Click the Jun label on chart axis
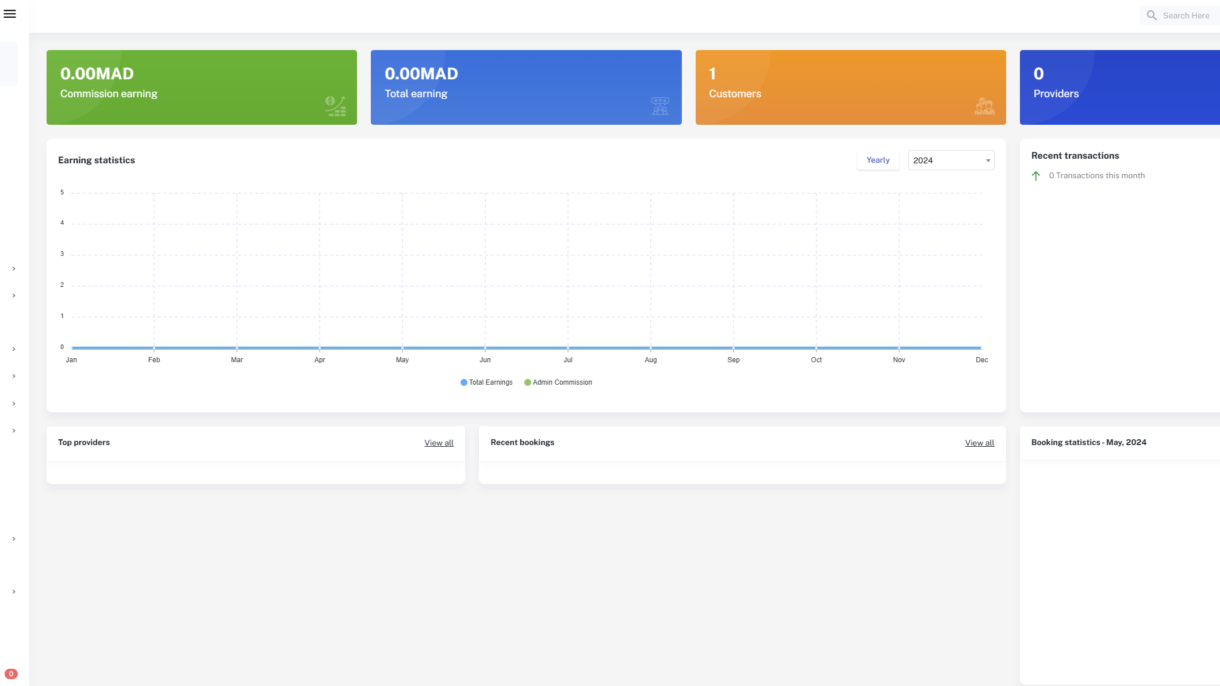This screenshot has width=1220, height=686. (485, 360)
